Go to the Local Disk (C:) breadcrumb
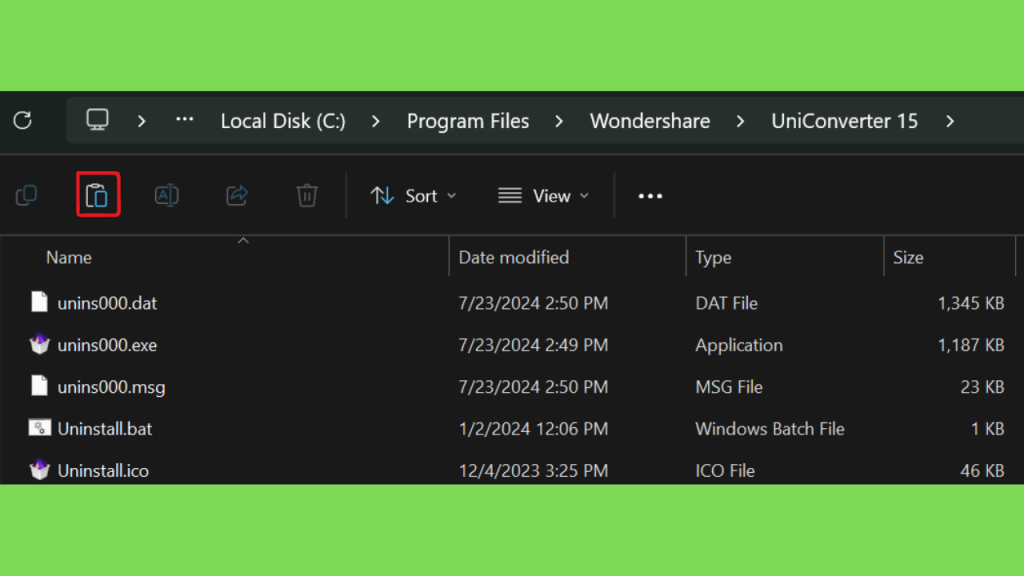This screenshot has height=576, width=1024. pos(283,121)
